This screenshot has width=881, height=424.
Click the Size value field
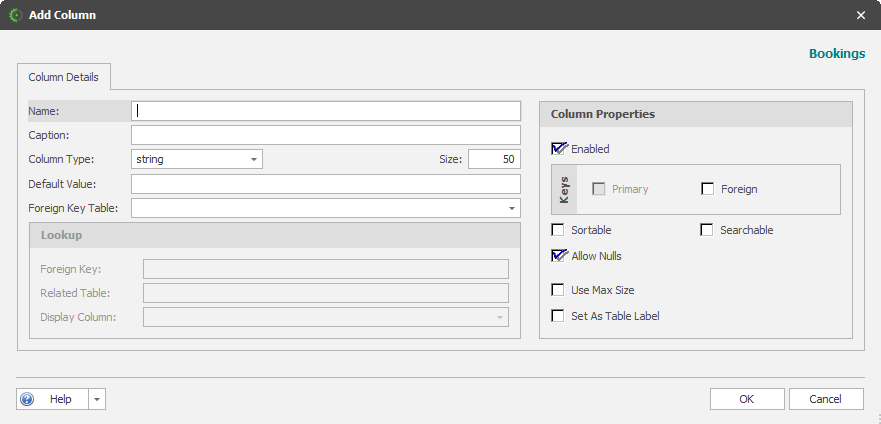point(494,159)
